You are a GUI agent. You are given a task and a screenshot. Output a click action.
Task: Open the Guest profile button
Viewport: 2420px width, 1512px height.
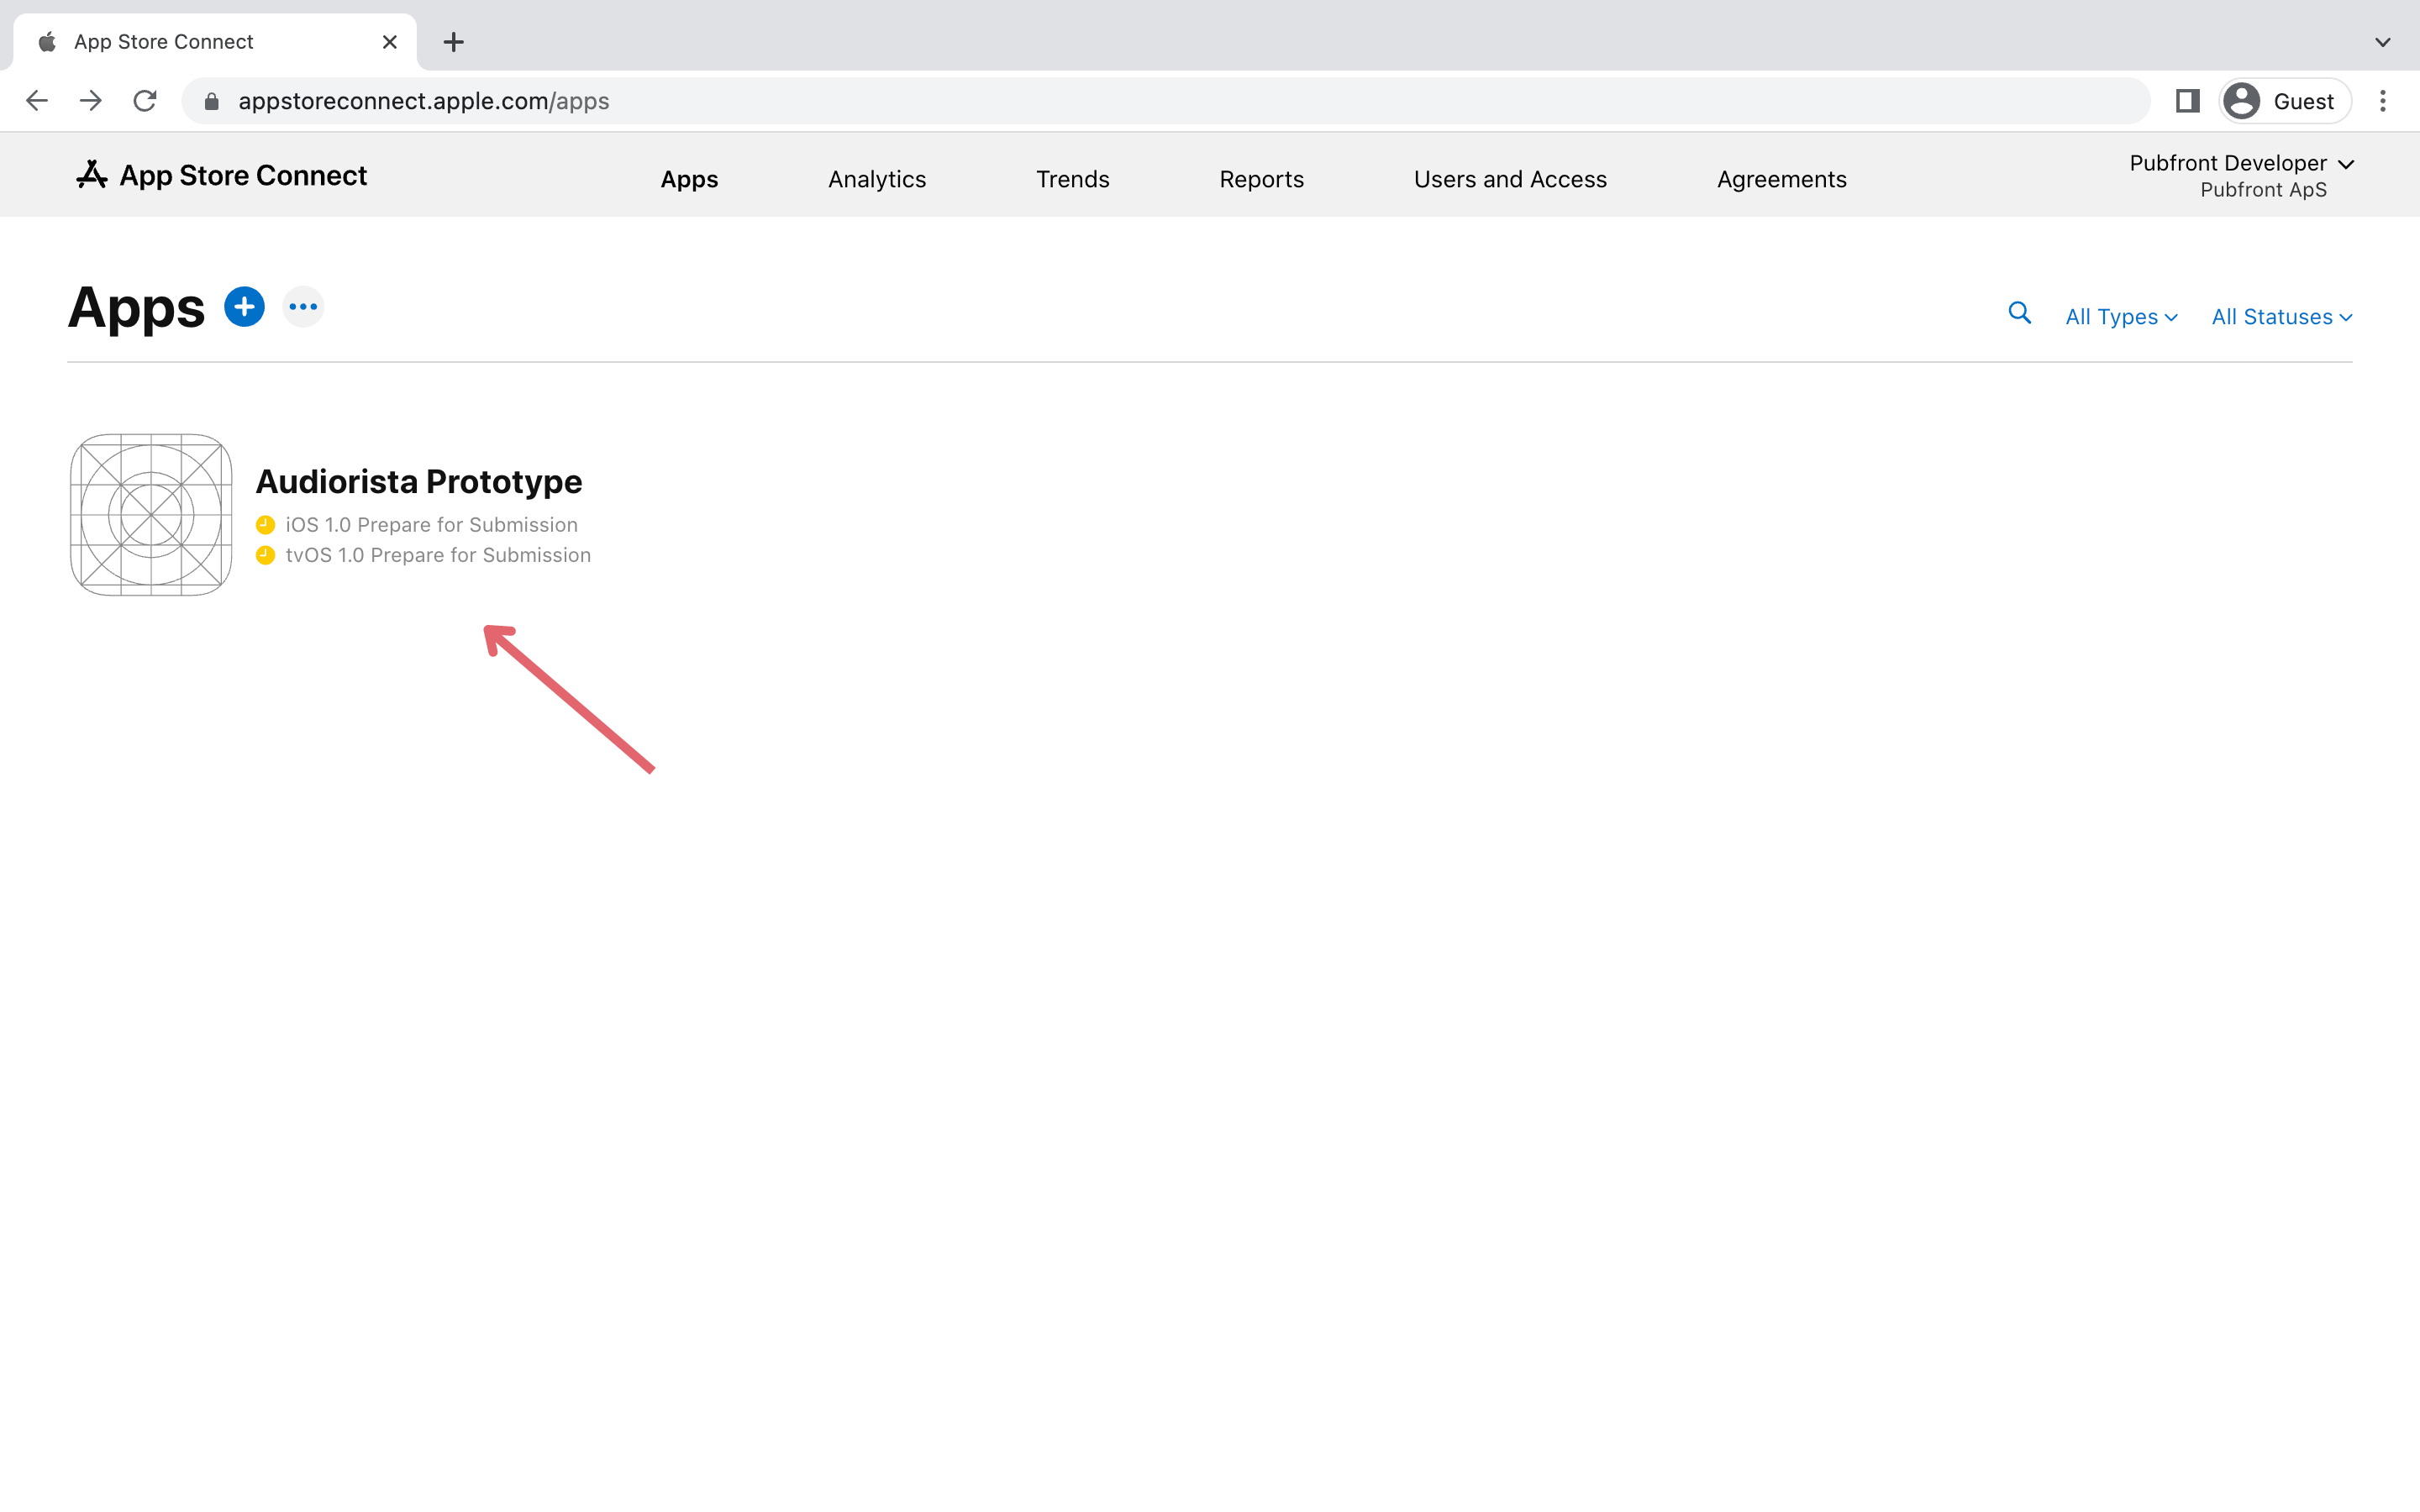click(x=2284, y=101)
